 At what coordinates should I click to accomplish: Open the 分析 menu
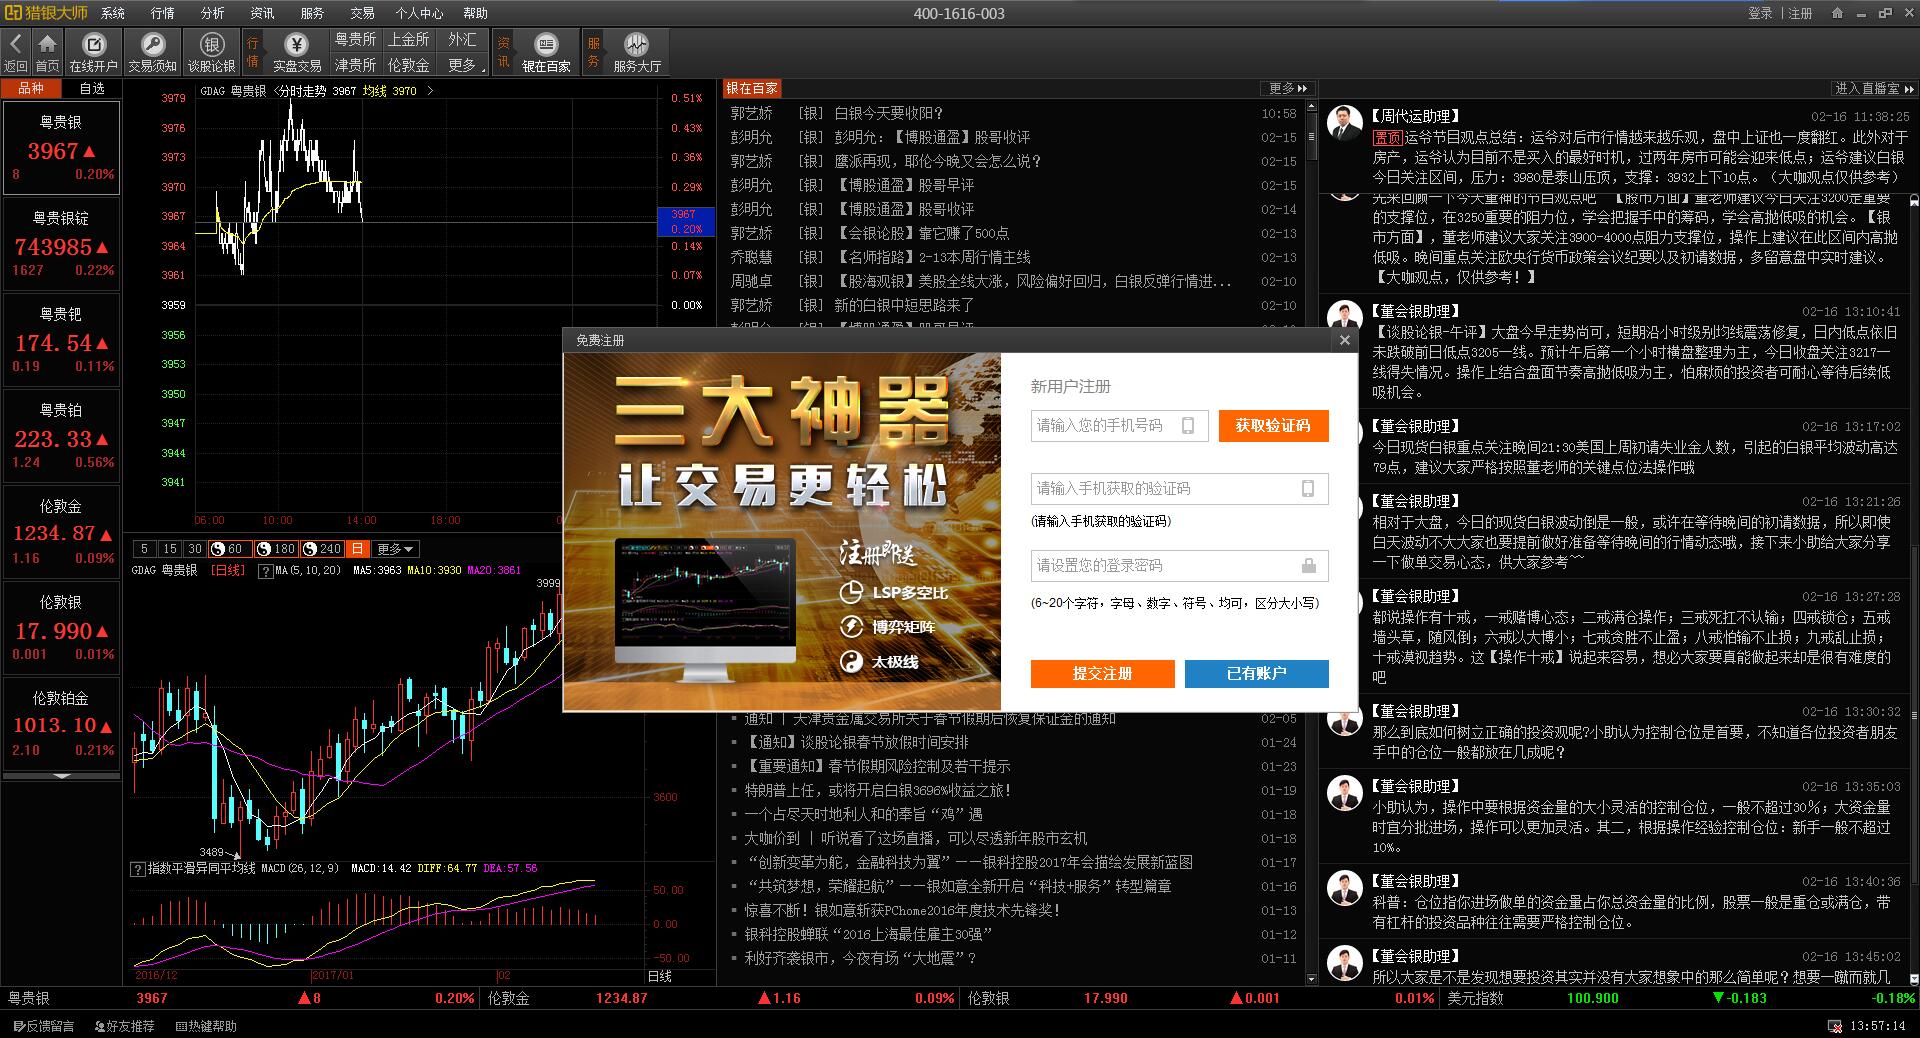tap(212, 13)
